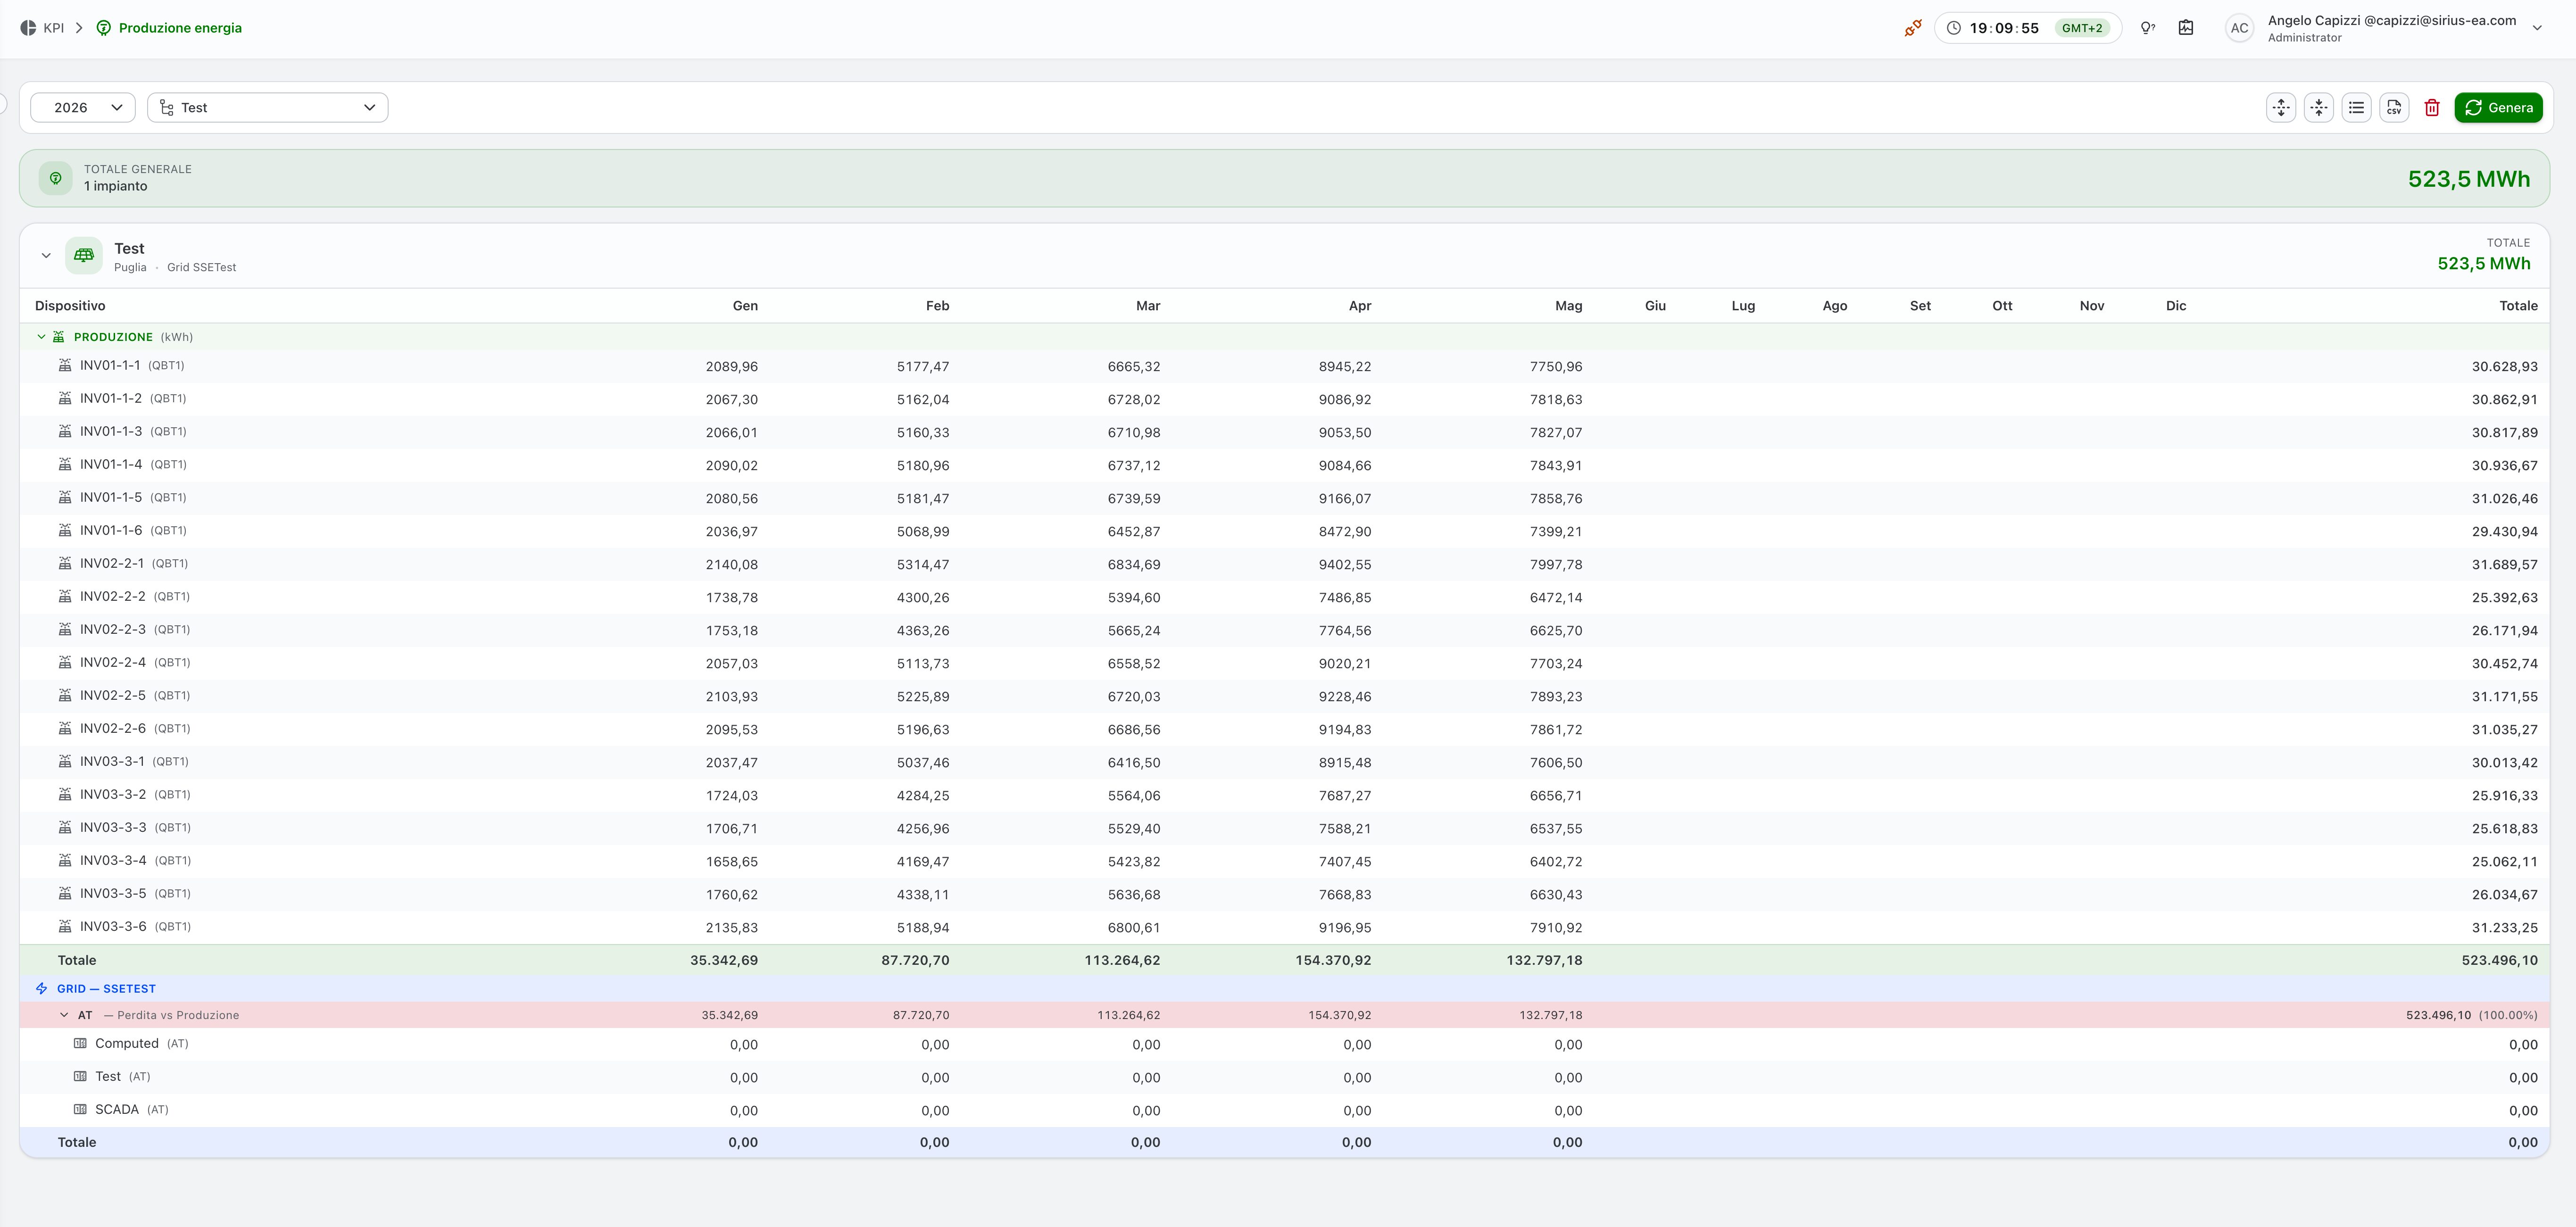The image size is (2576, 1227).
Task: Open the clipboard activity monitor icon
Action: 2186,28
